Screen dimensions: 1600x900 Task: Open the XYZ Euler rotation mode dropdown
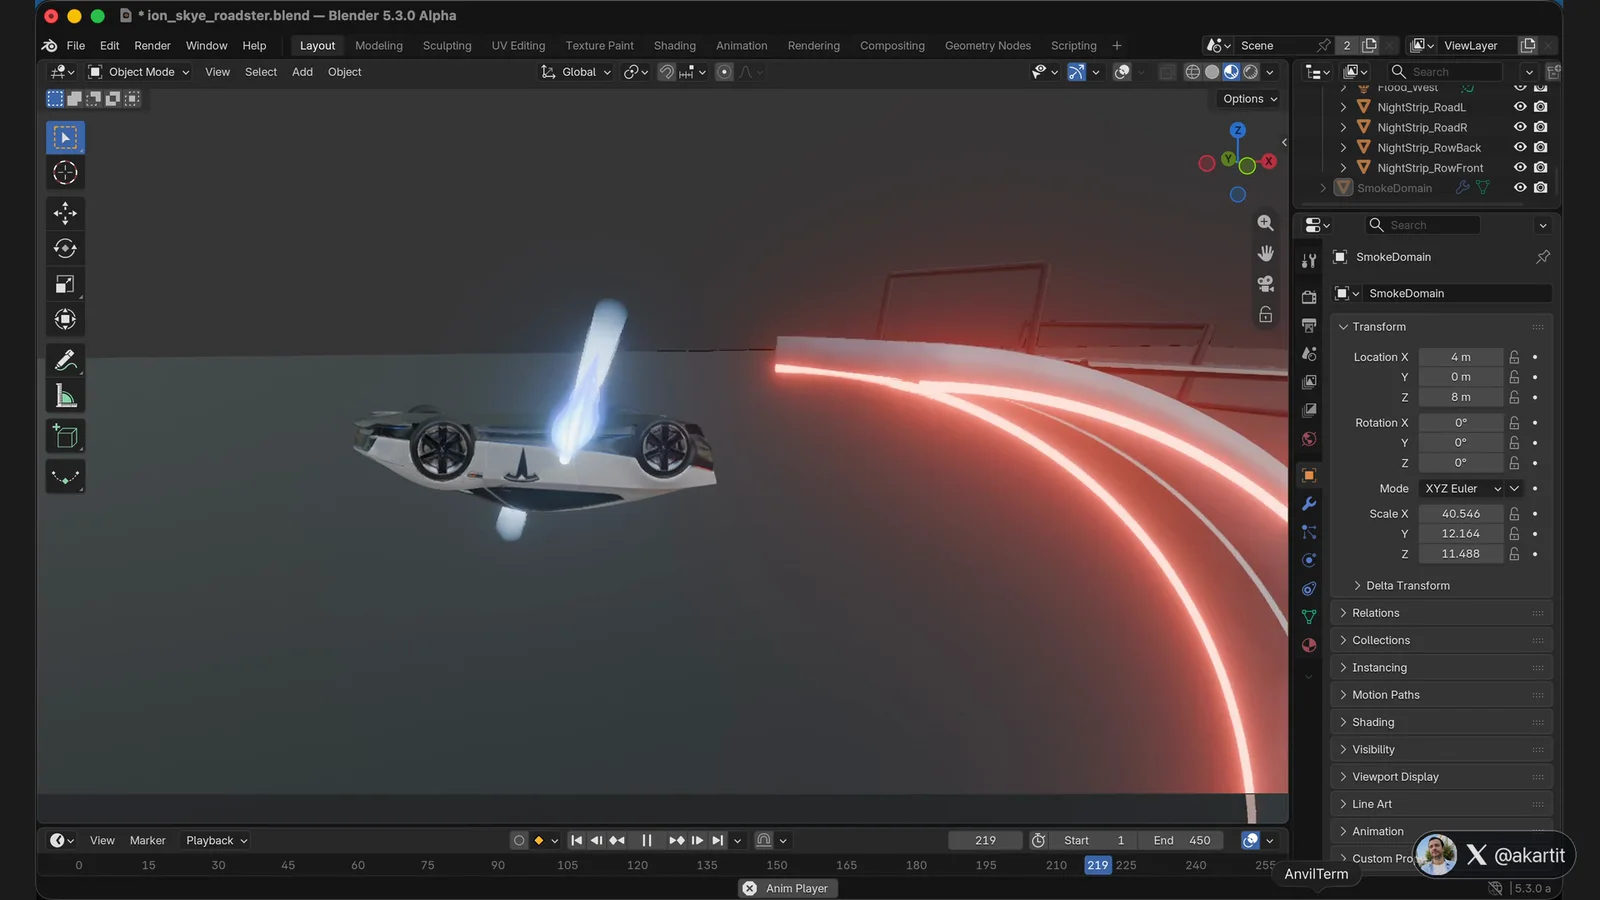coord(1462,489)
